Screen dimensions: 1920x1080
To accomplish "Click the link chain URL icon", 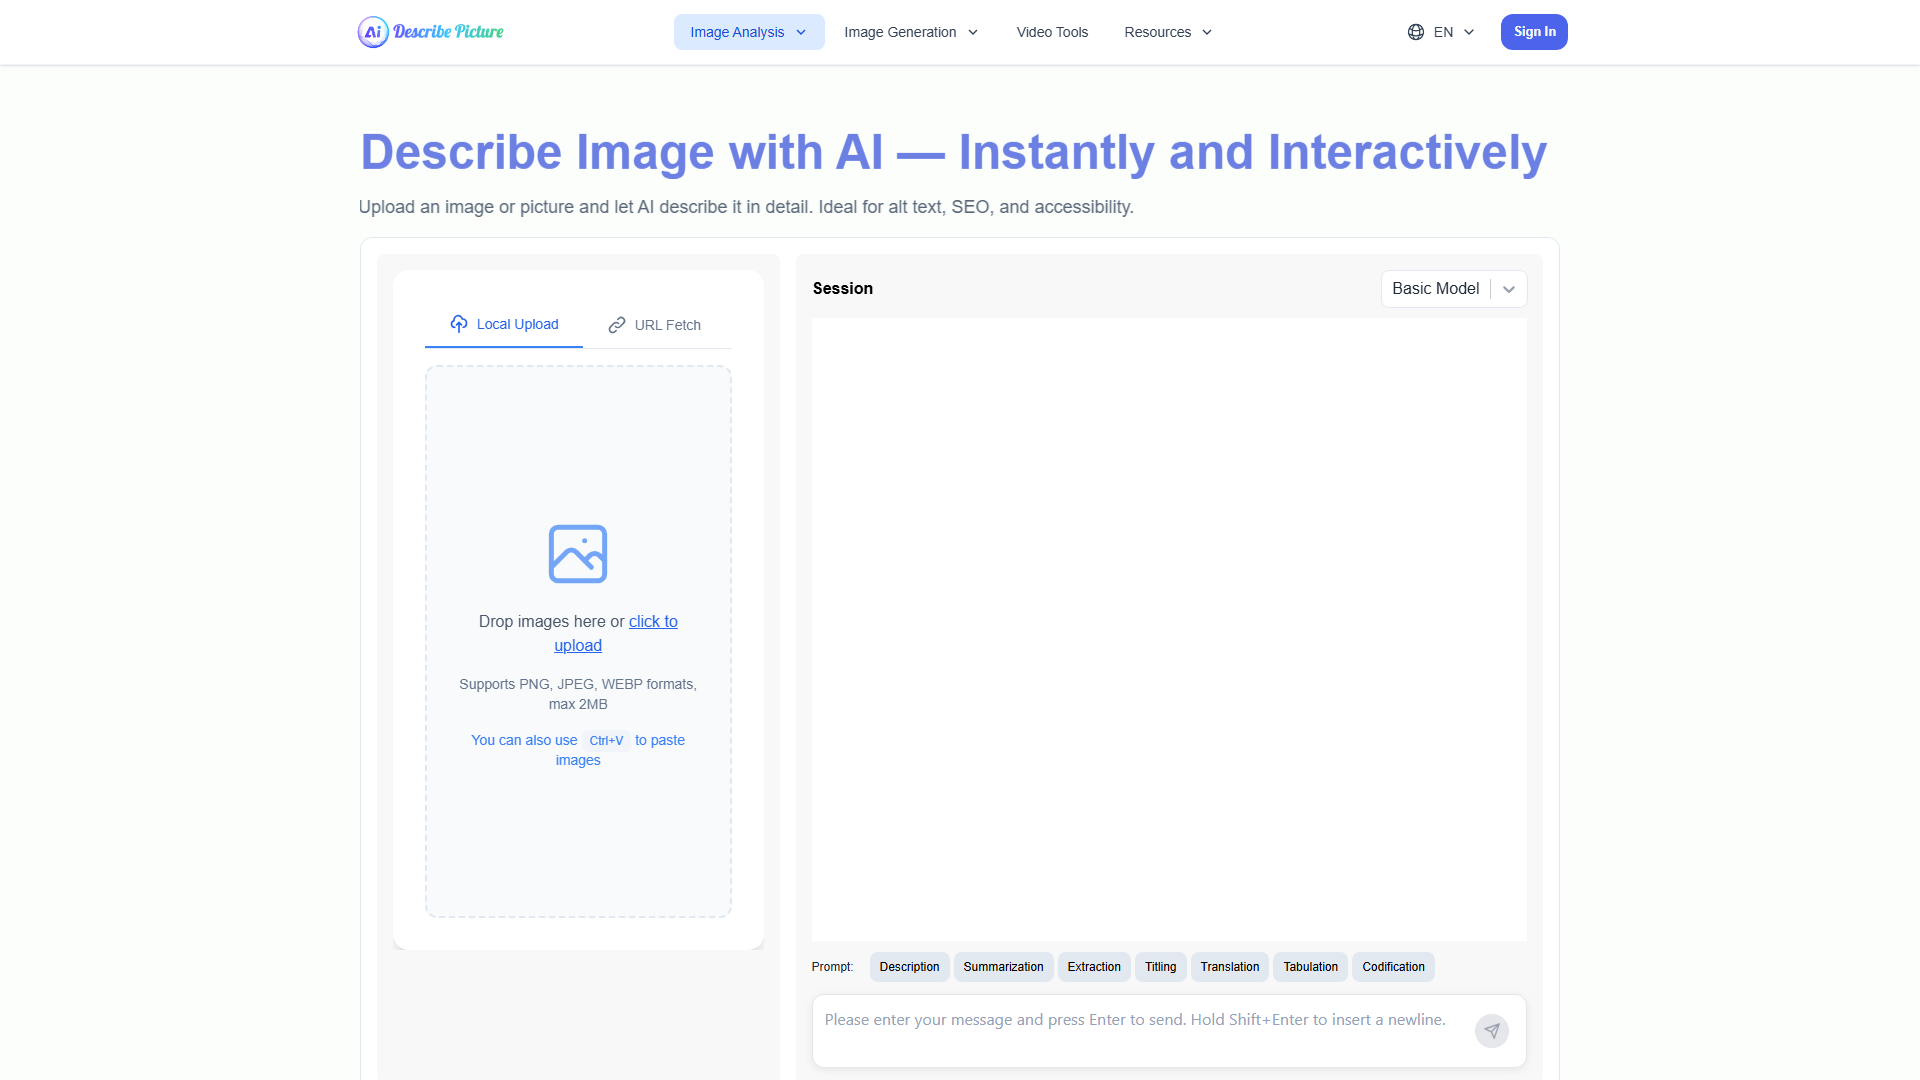I will (617, 325).
